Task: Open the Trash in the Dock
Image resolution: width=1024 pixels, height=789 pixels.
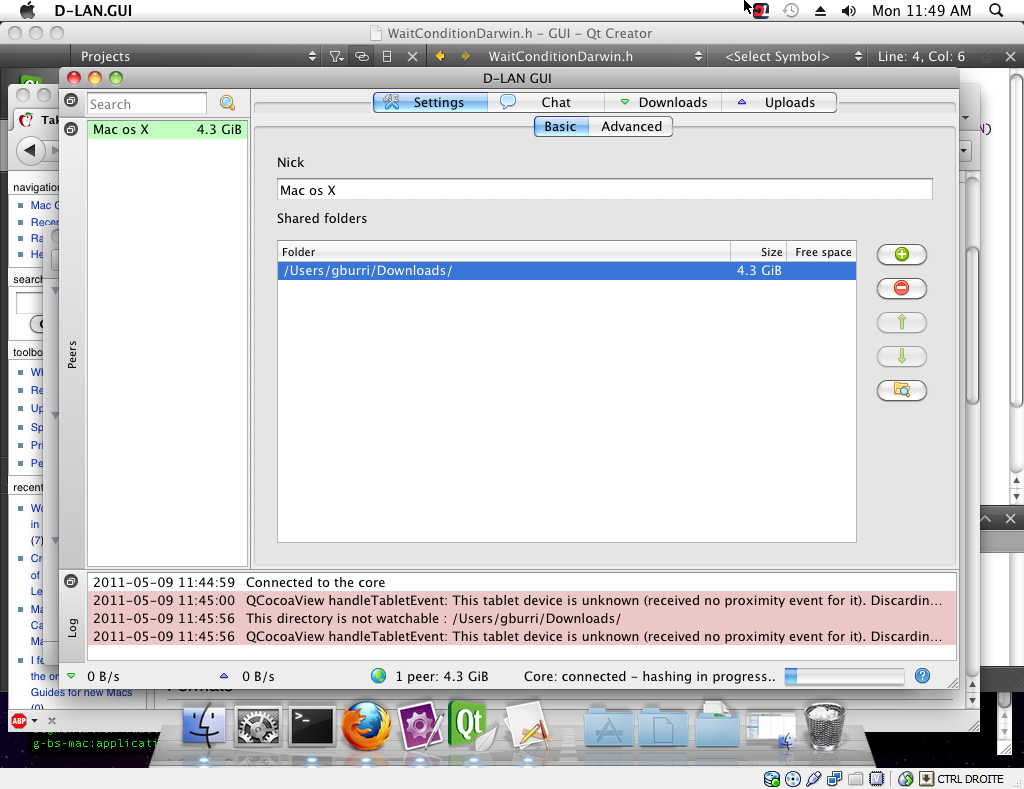Action: [824, 725]
